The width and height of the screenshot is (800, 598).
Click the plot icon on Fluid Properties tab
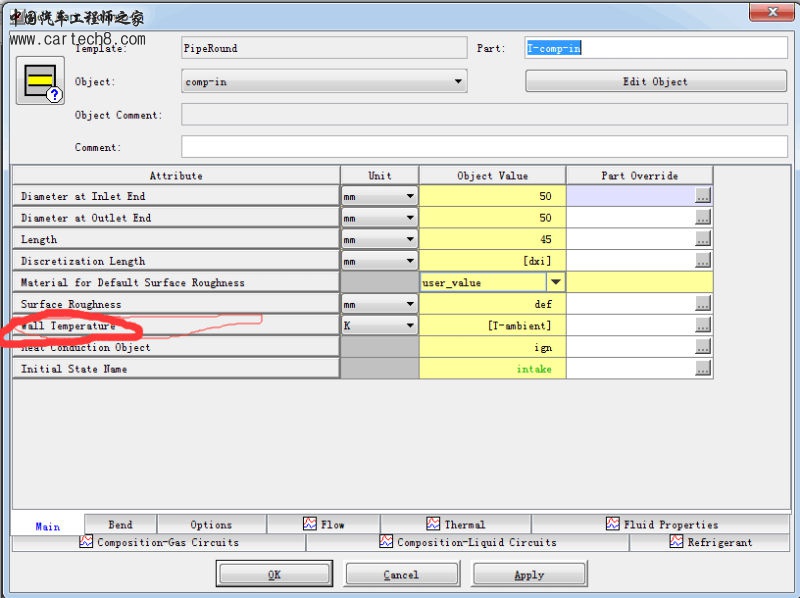pyautogui.click(x=613, y=524)
